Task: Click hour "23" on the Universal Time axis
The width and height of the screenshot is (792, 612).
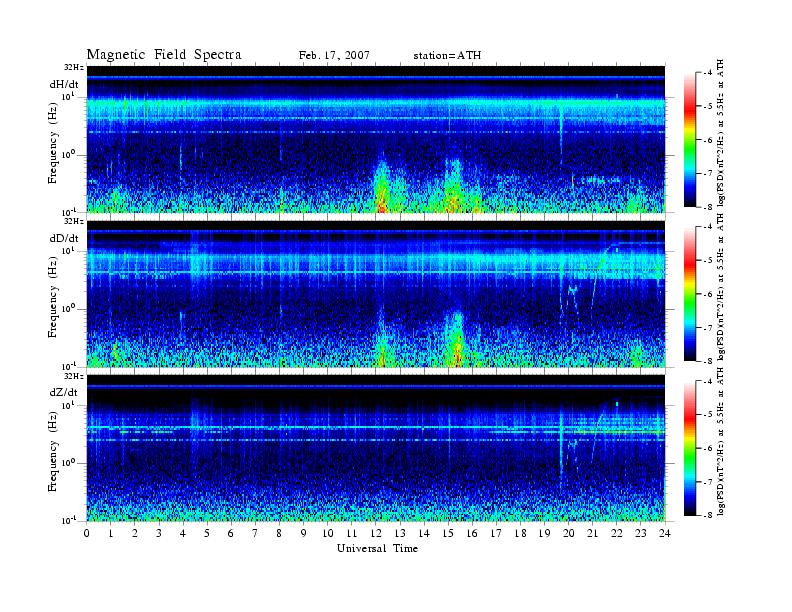Action: (641, 533)
